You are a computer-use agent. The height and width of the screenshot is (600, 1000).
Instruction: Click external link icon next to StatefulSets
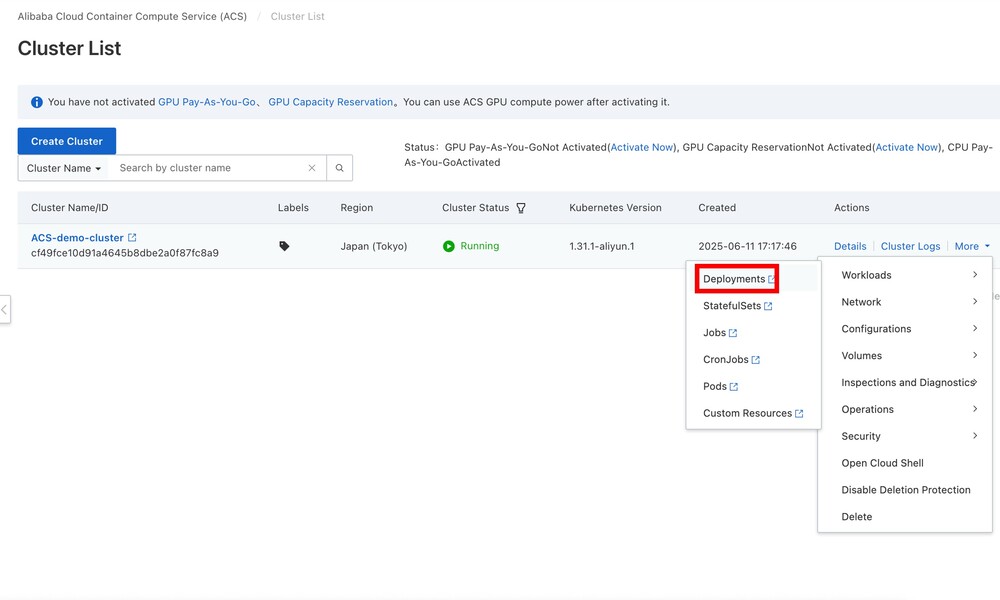(x=768, y=306)
